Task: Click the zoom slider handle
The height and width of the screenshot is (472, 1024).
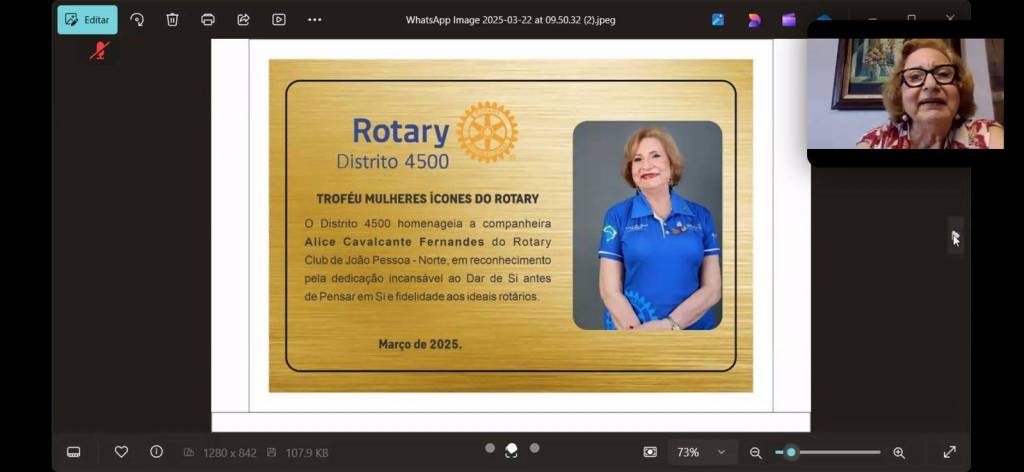Action: 791,452
